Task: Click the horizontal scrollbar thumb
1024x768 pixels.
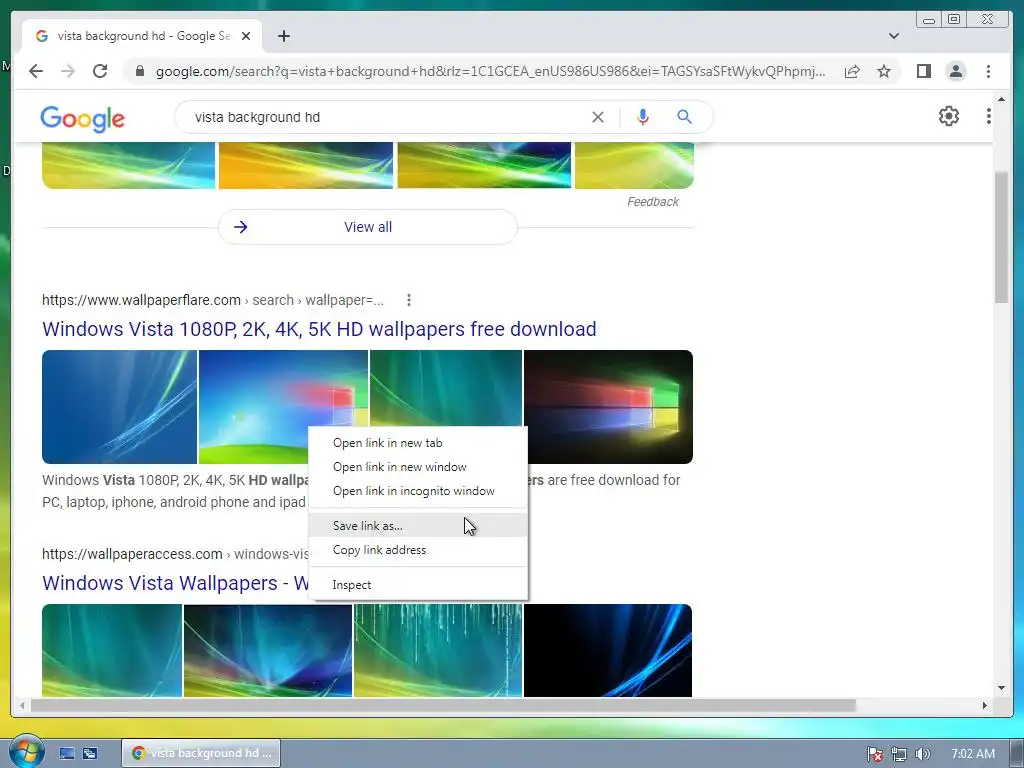Action: pos(443,705)
